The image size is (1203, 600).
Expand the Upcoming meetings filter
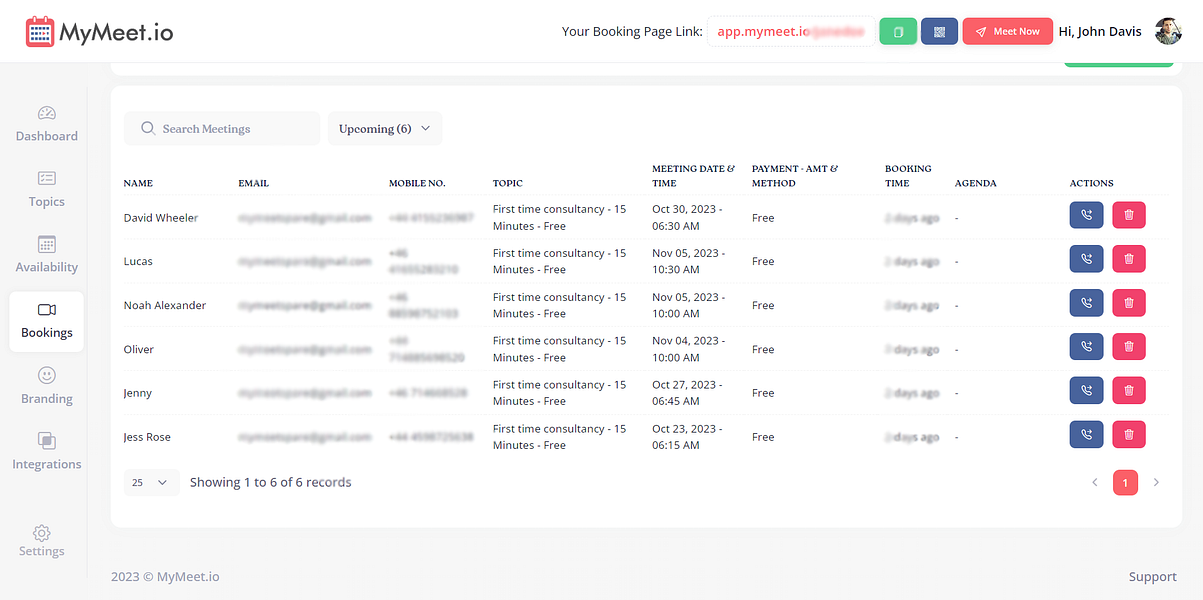coord(385,128)
